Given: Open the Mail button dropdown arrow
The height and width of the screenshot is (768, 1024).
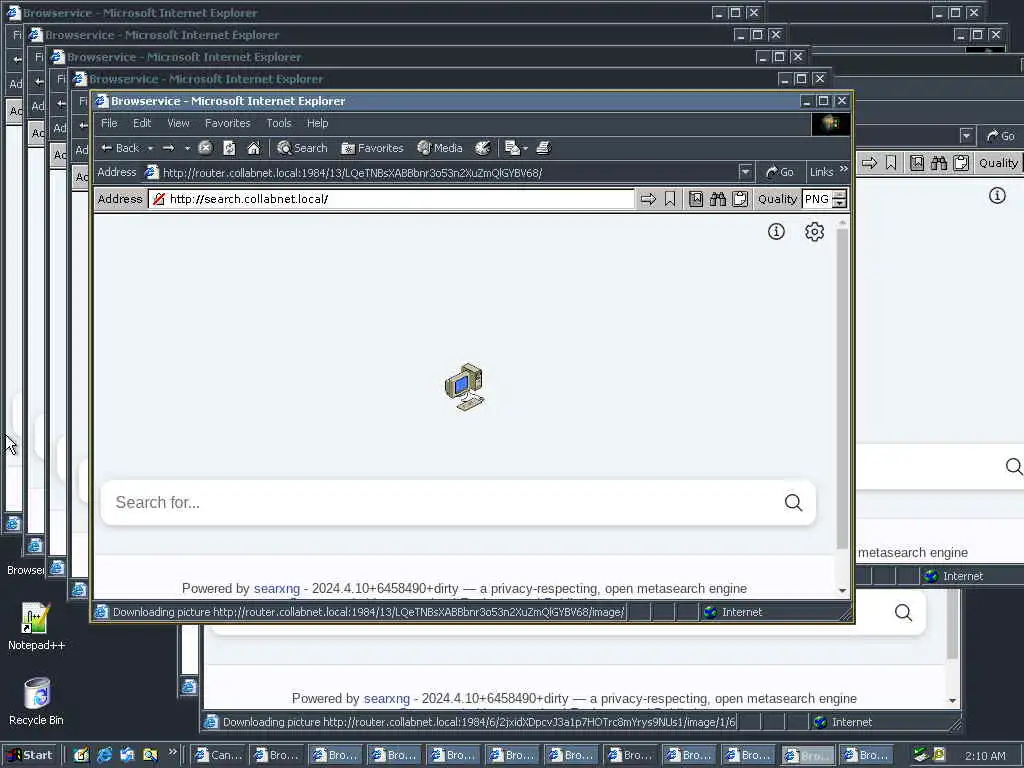Looking at the screenshot, I should [x=525, y=149].
